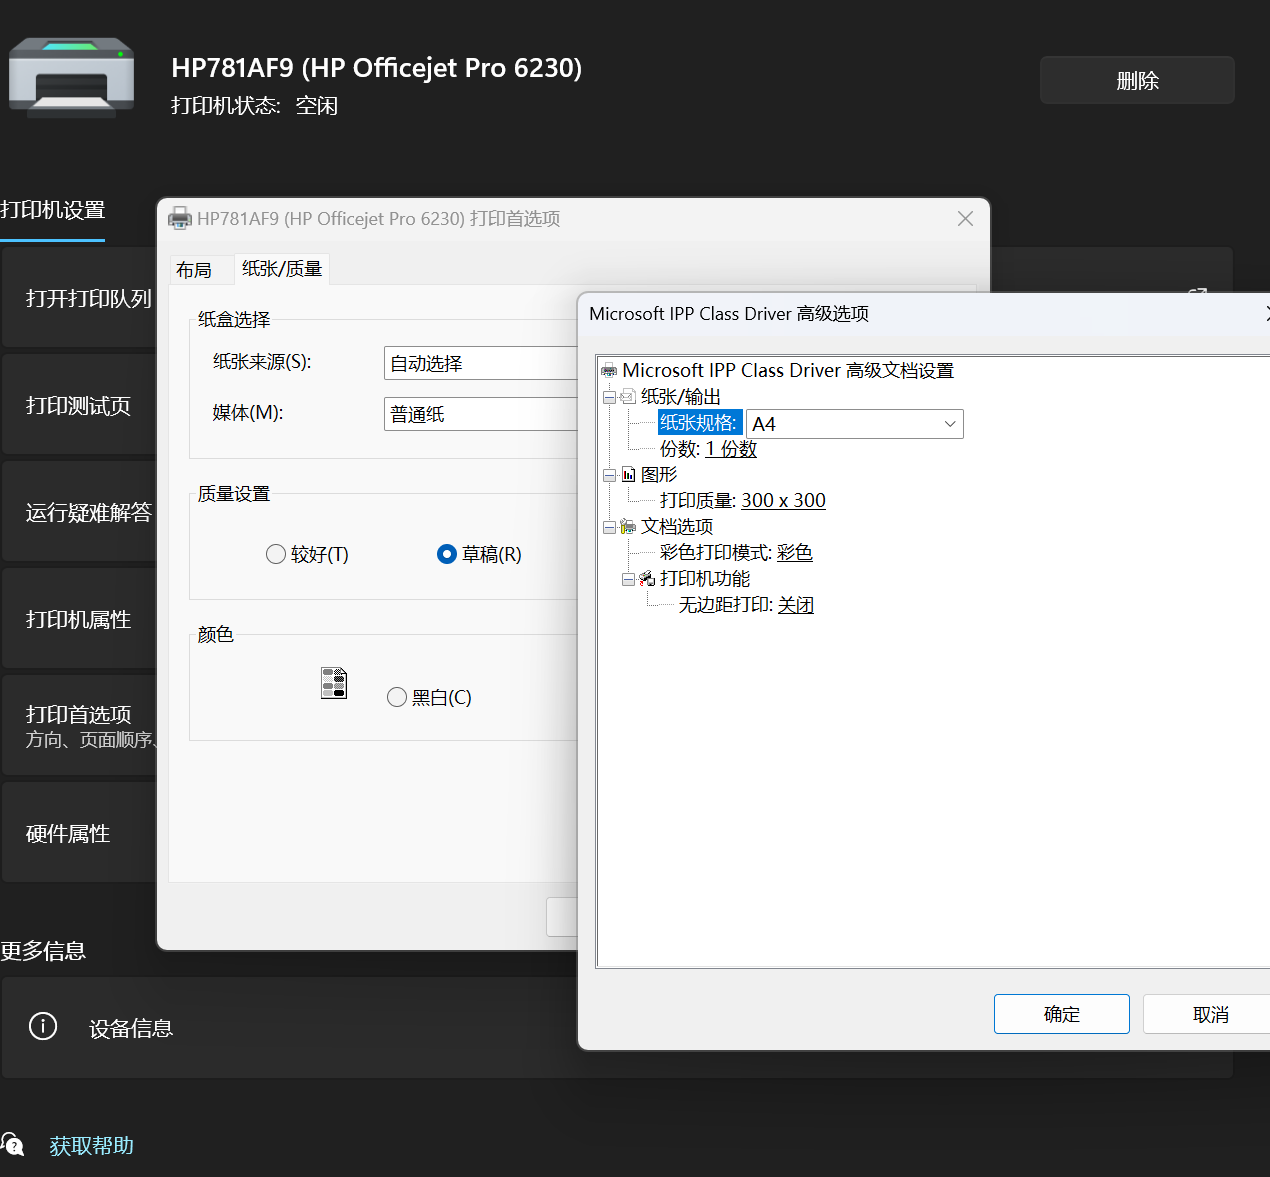Click the Get Help headset icon
The image size is (1270, 1177).
[x=13, y=1145]
